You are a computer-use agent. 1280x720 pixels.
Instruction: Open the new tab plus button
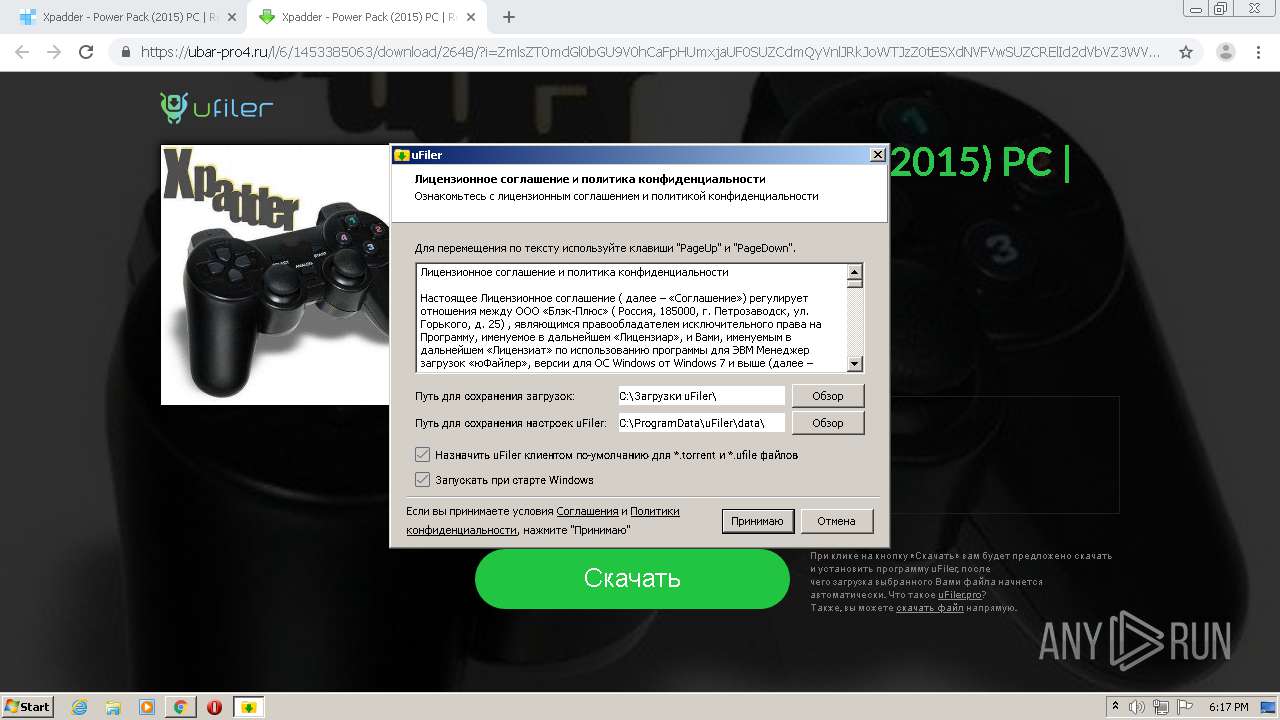(x=509, y=17)
